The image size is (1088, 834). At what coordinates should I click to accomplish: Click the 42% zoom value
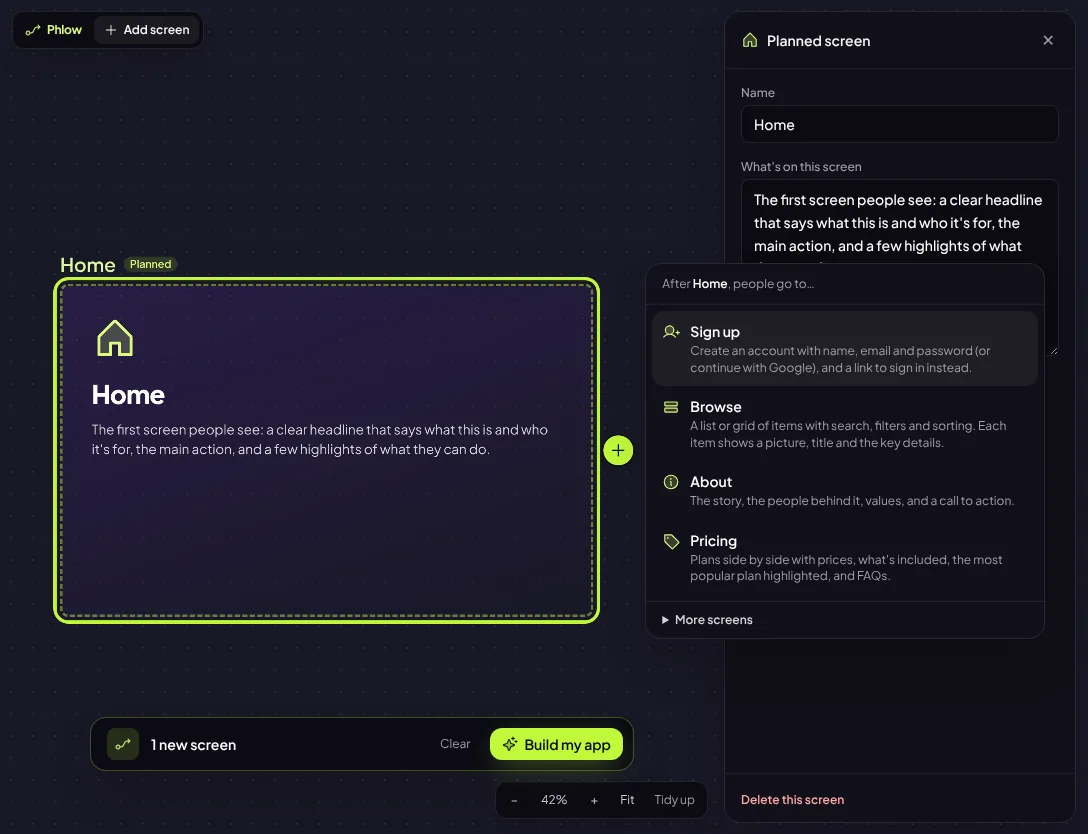(x=554, y=800)
